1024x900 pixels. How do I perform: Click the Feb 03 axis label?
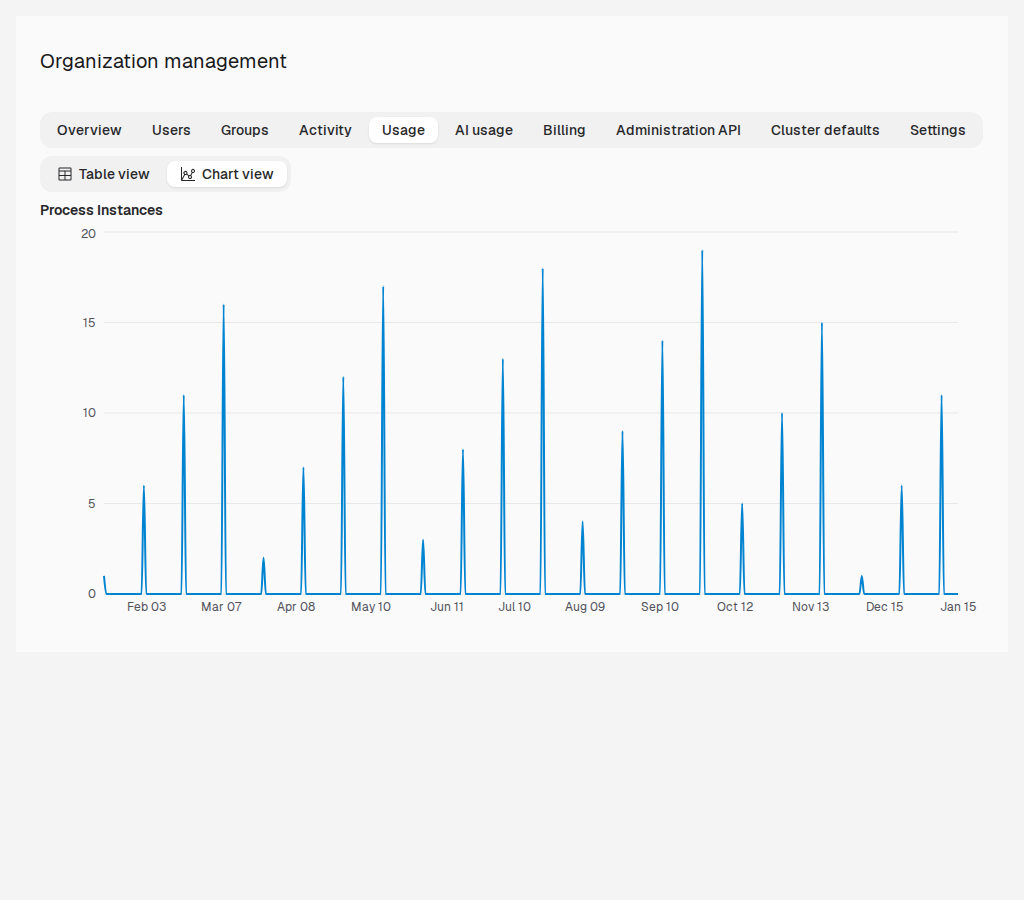pos(146,607)
